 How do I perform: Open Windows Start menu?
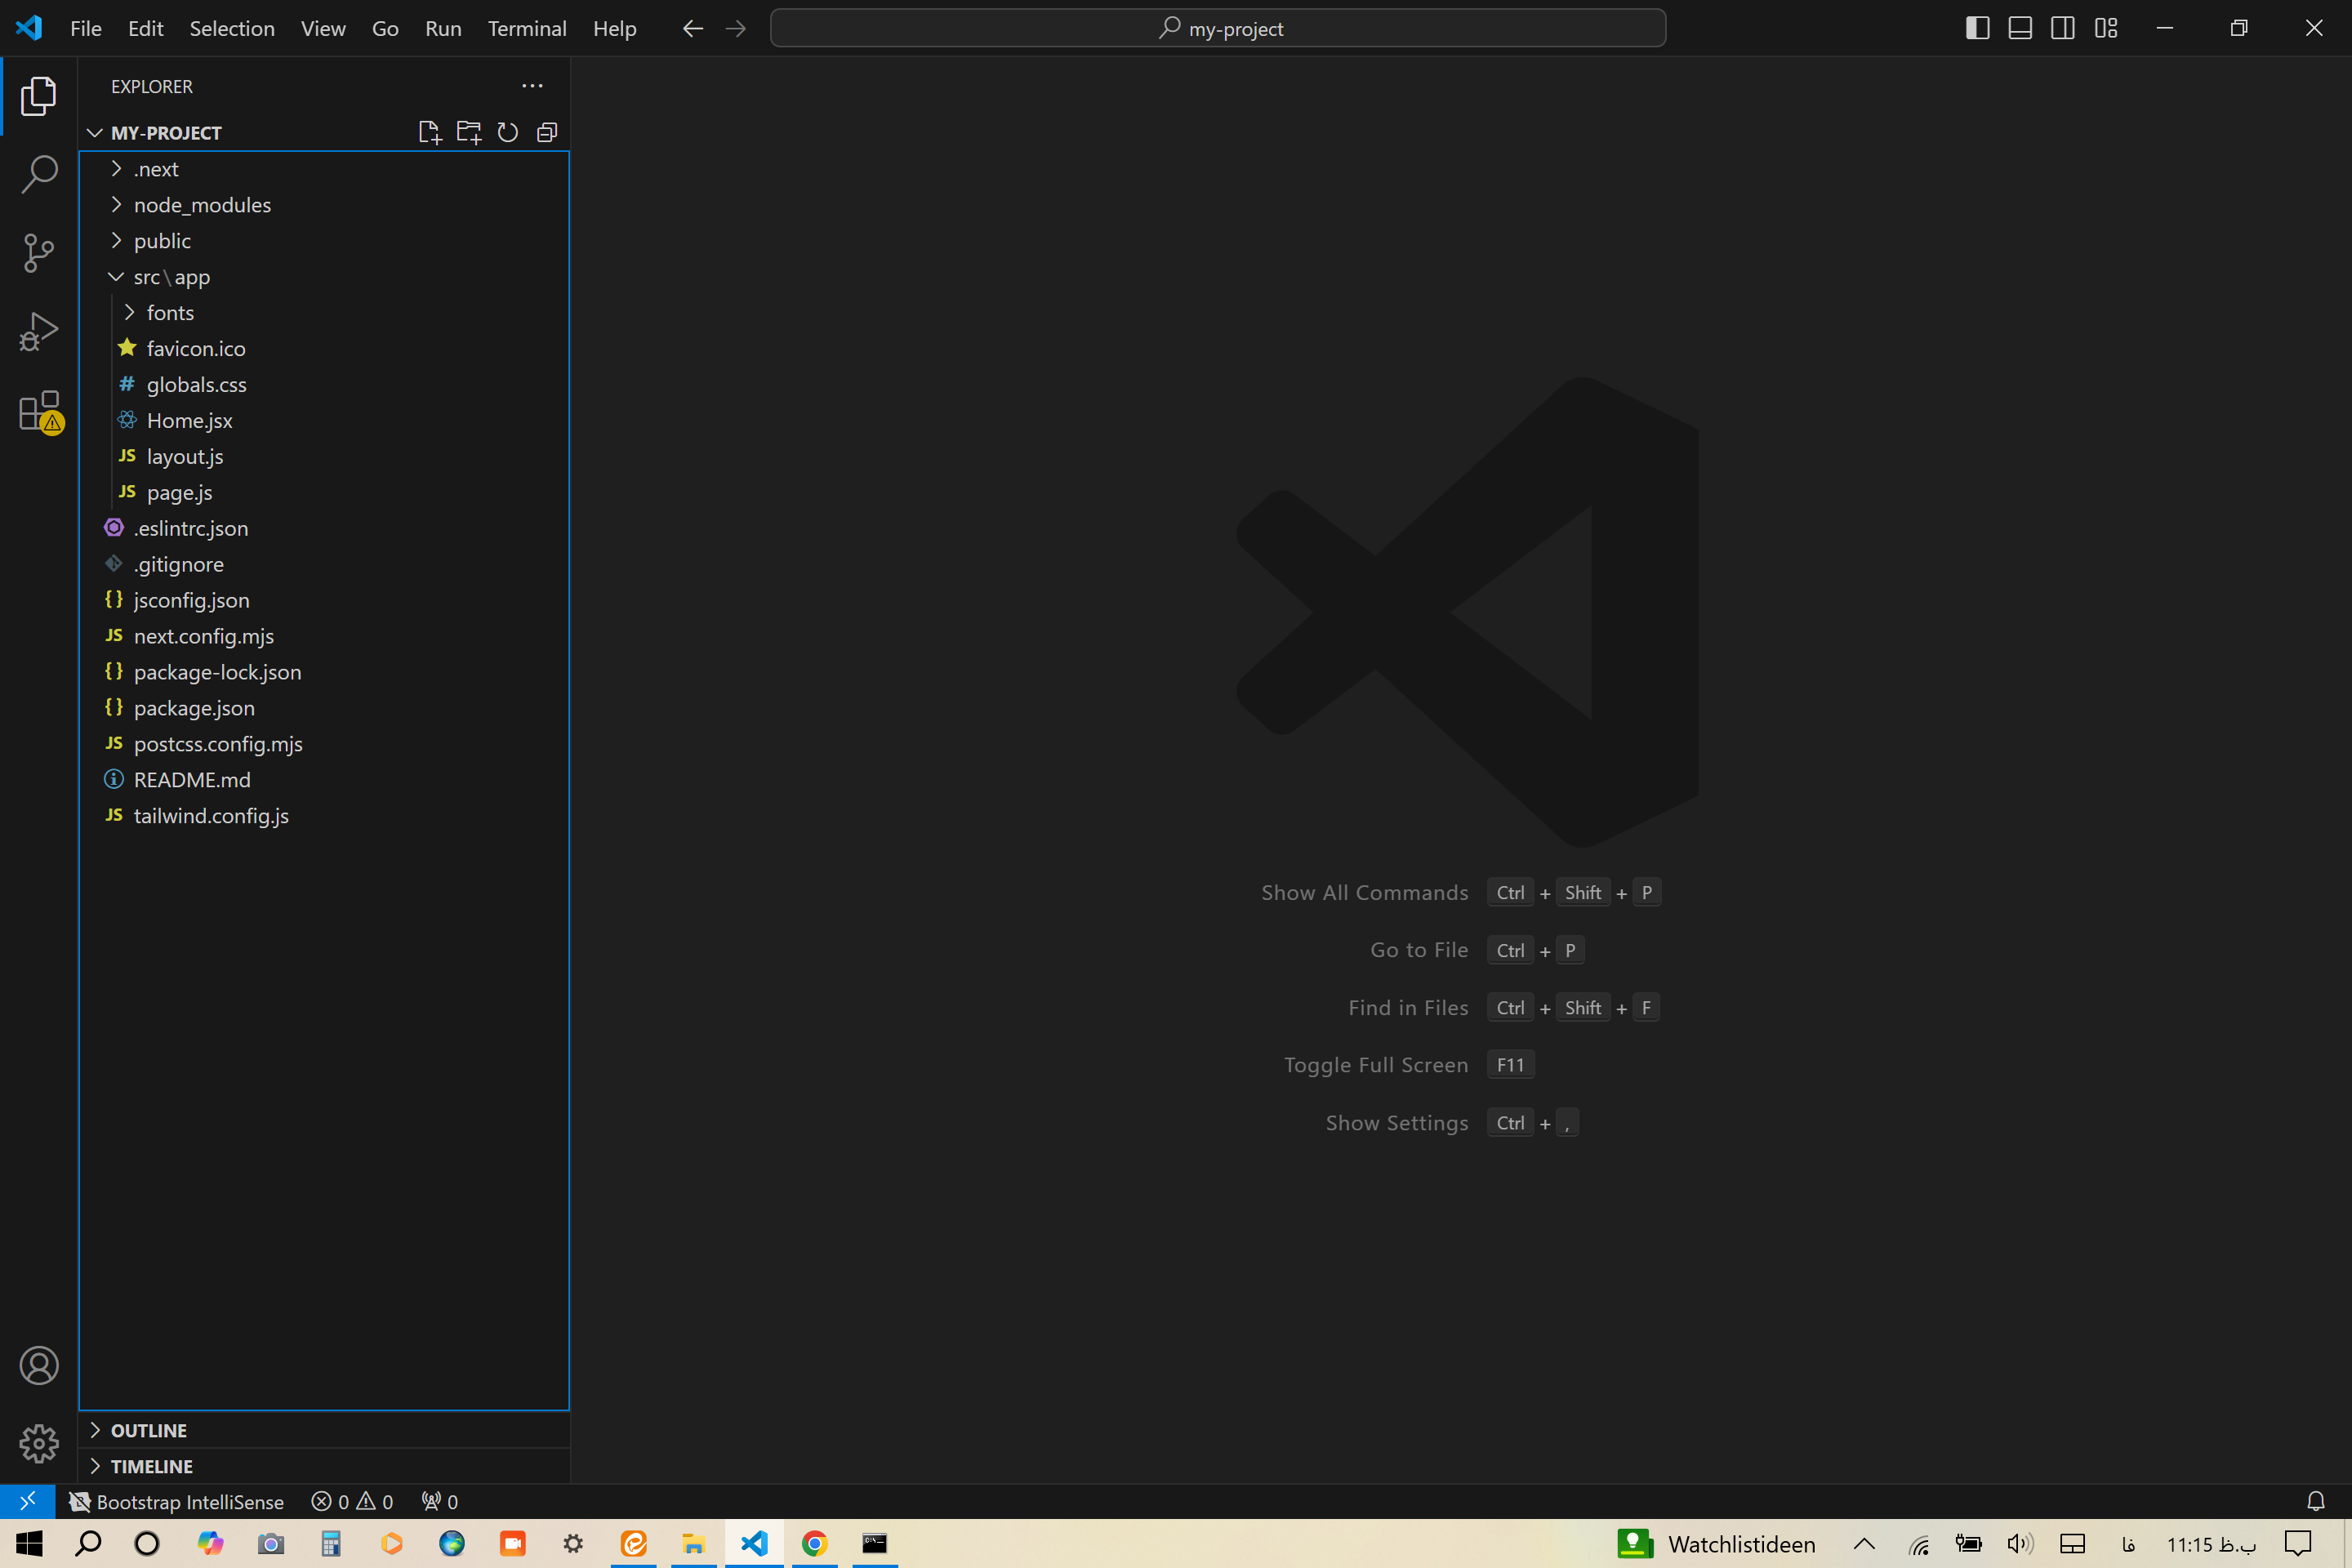coord(29,1544)
